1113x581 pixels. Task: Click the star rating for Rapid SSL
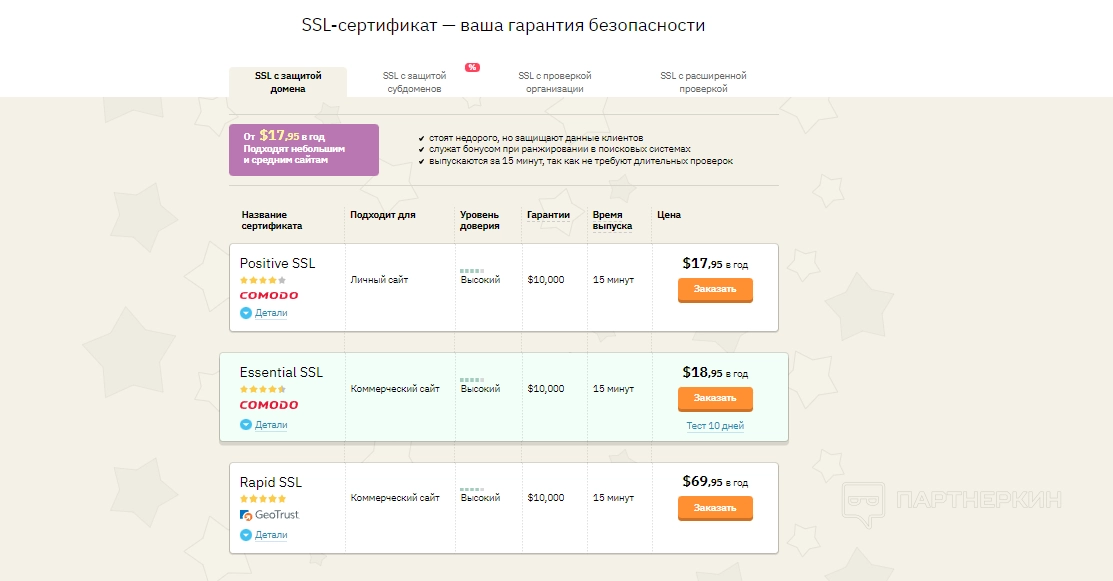point(262,498)
